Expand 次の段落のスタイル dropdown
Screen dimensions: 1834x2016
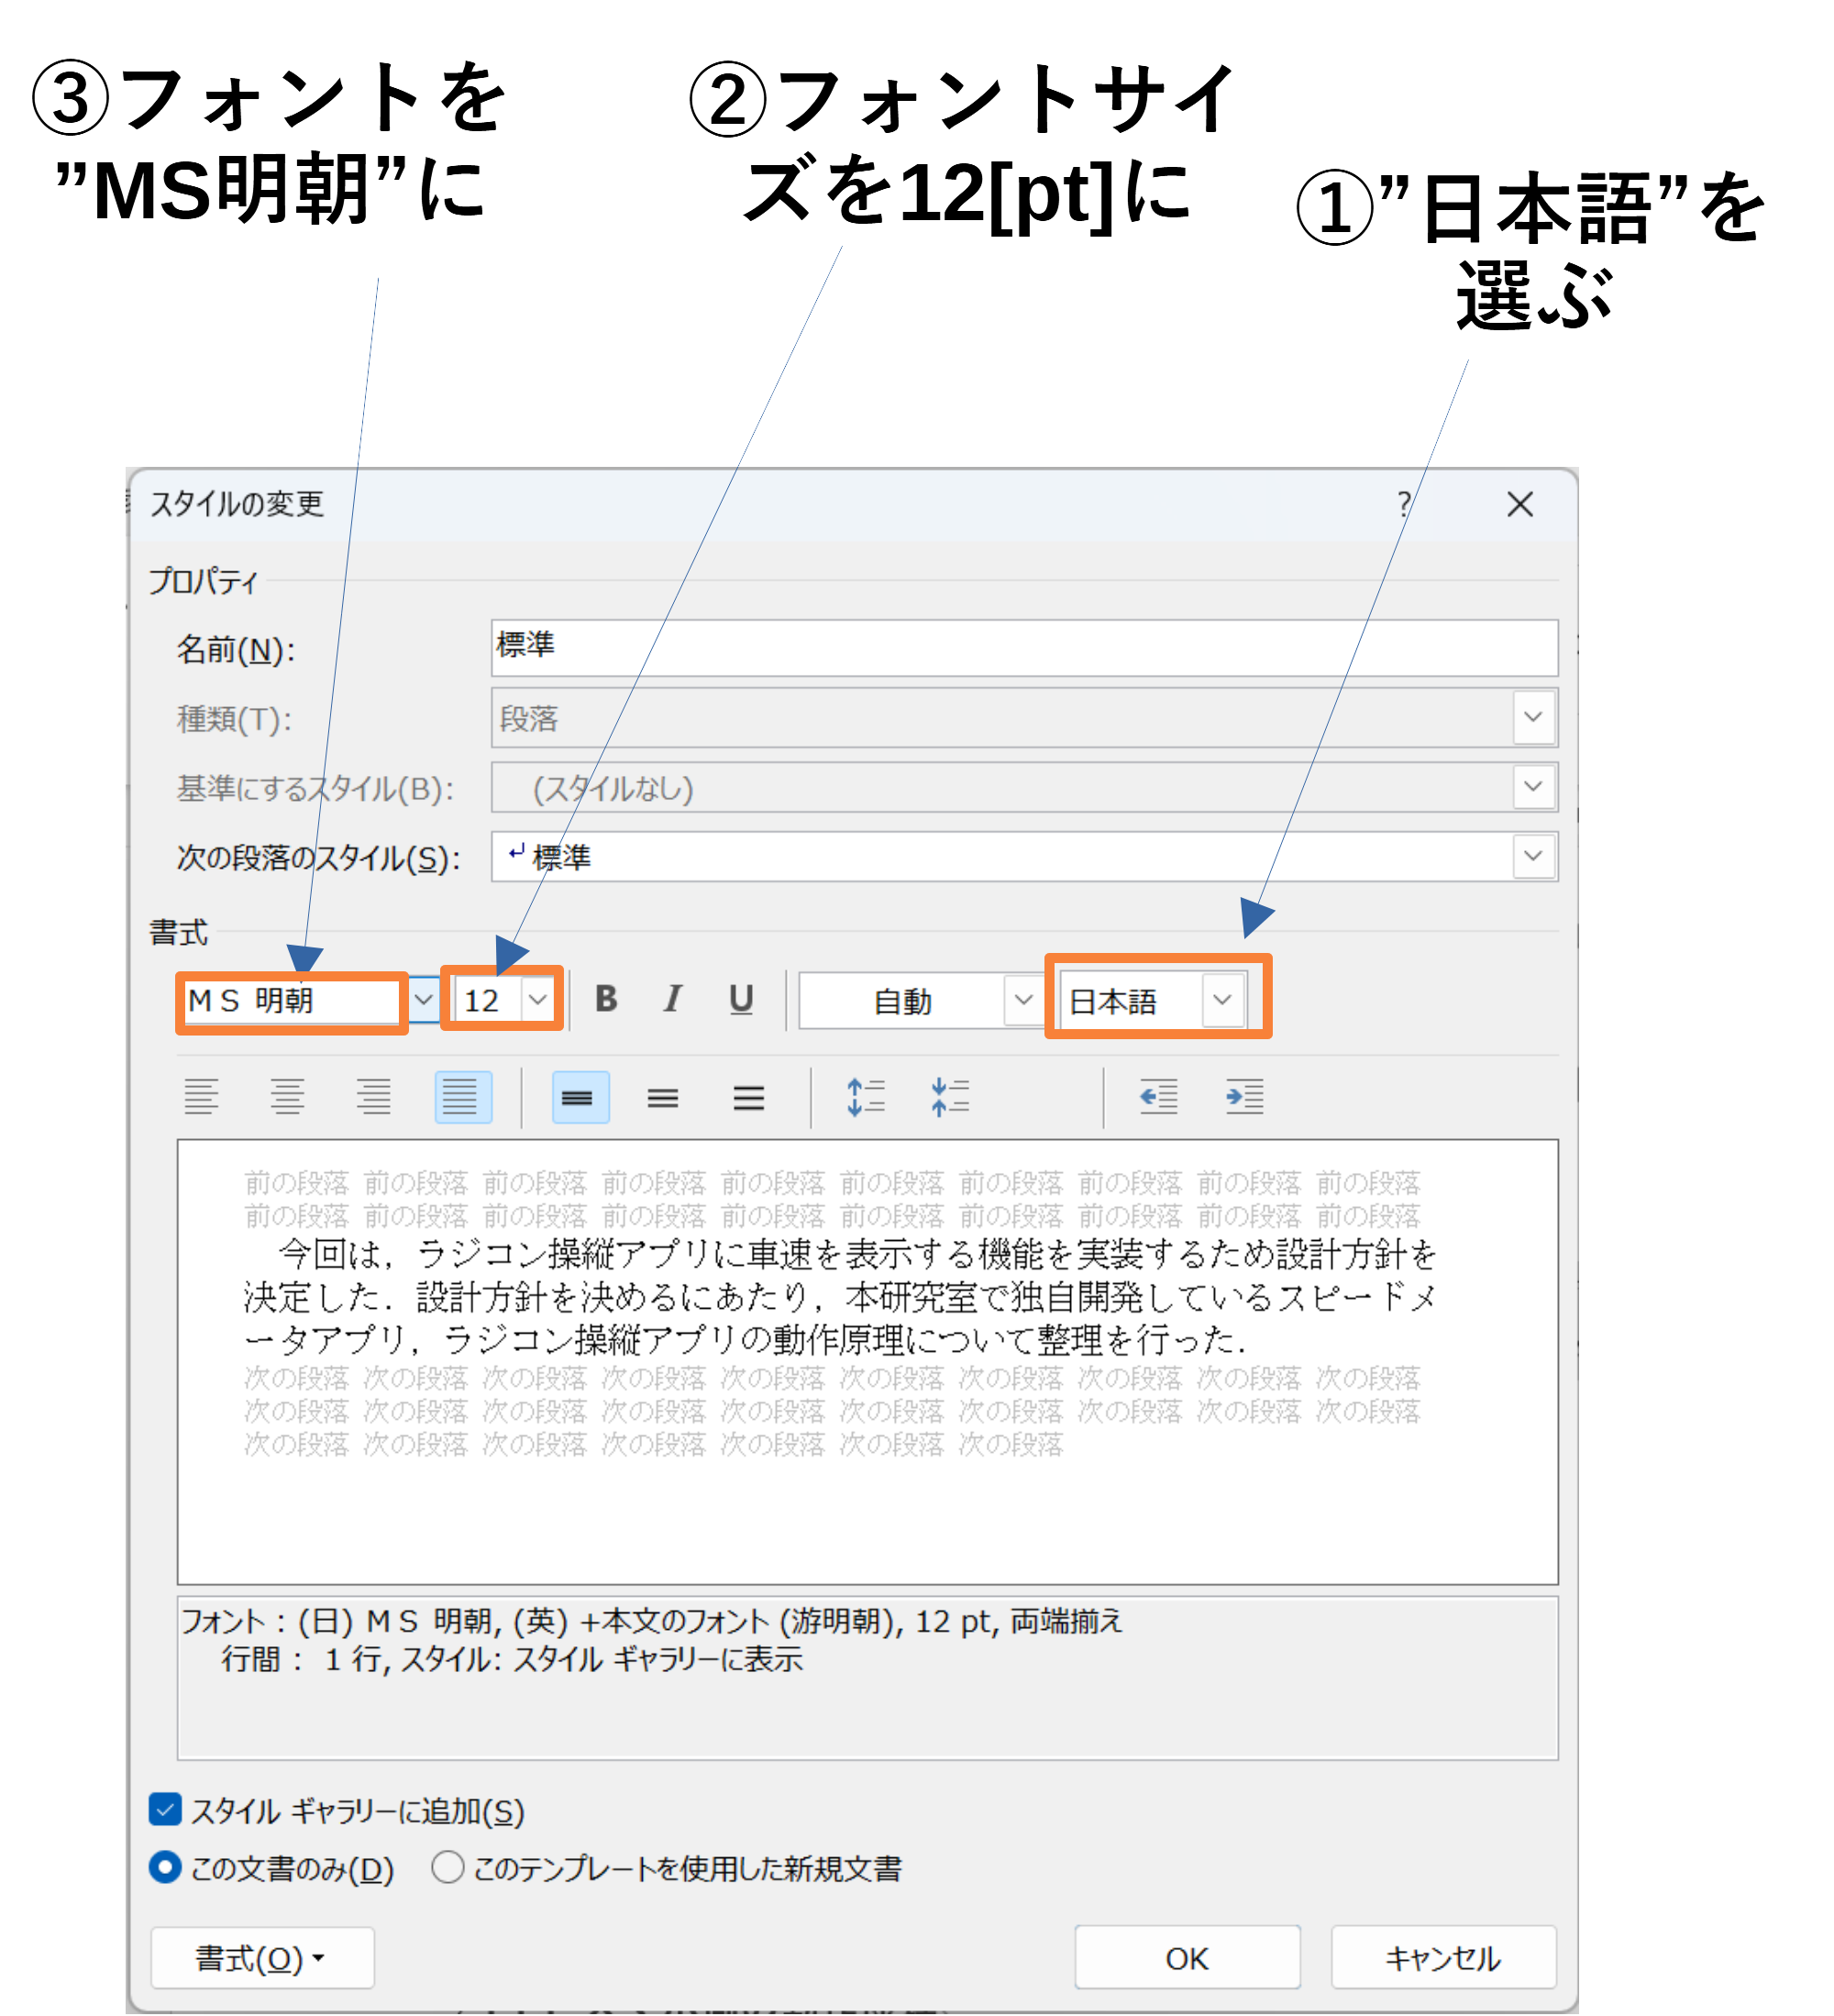pyautogui.click(x=1533, y=856)
